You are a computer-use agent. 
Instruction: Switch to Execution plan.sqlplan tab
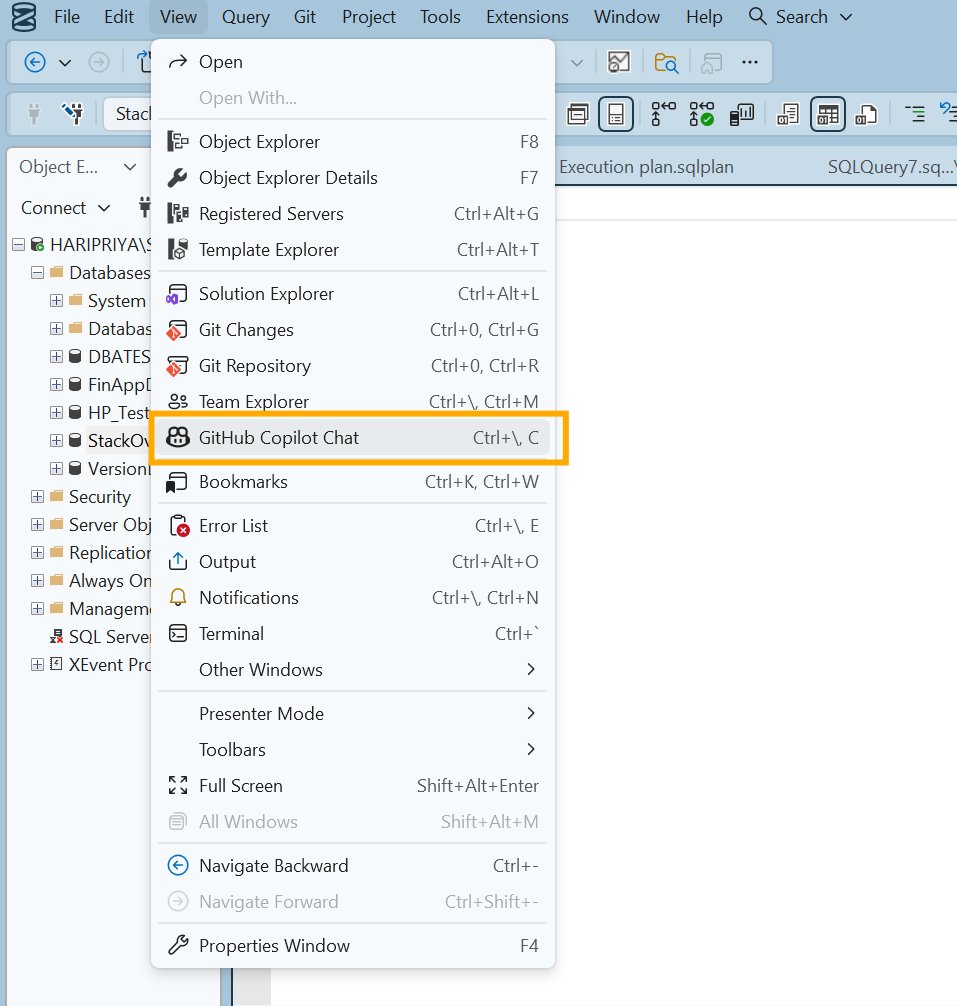pyautogui.click(x=646, y=167)
